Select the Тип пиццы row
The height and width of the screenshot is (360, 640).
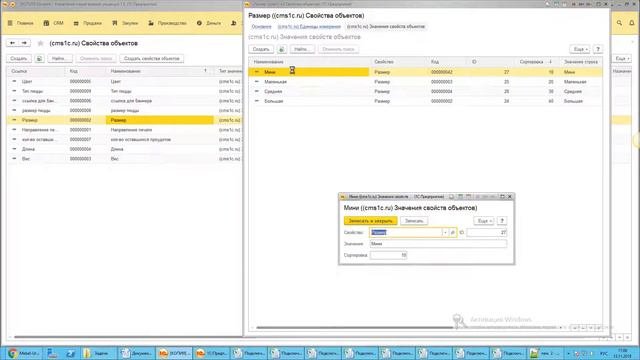124,91
